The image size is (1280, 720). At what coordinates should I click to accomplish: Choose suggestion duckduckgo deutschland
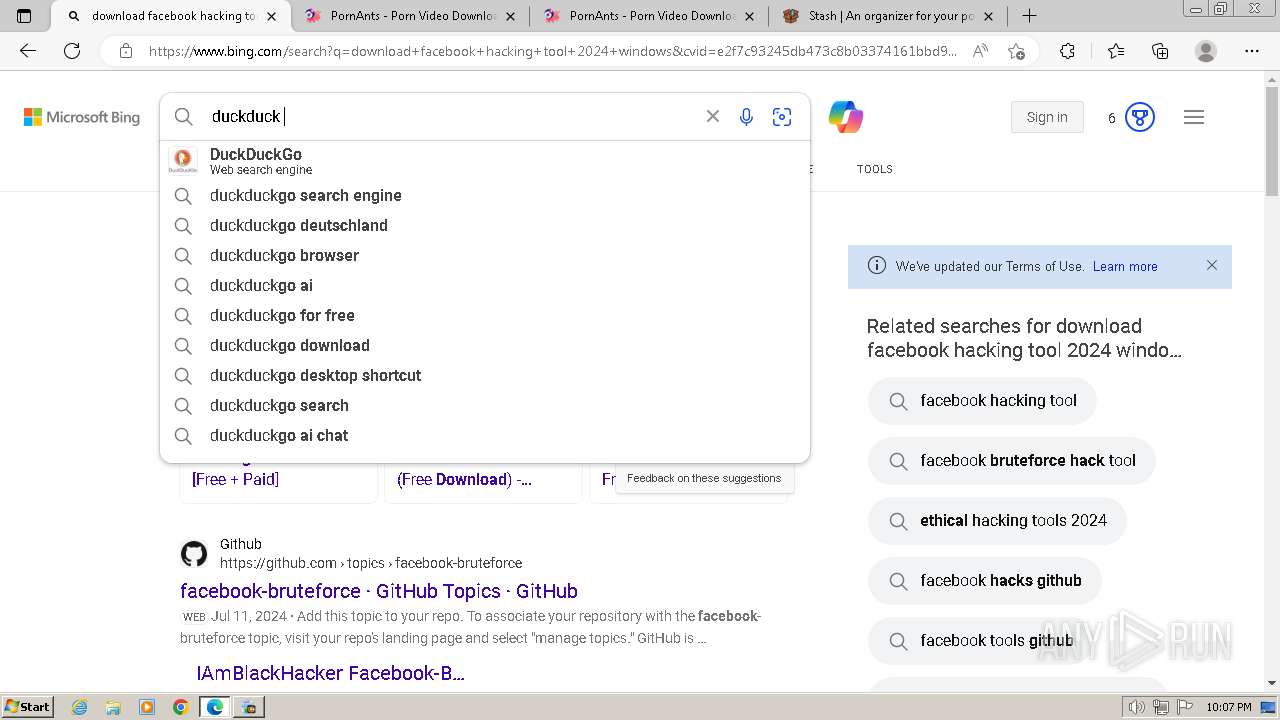pyautogui.click(x=485, y=226)
